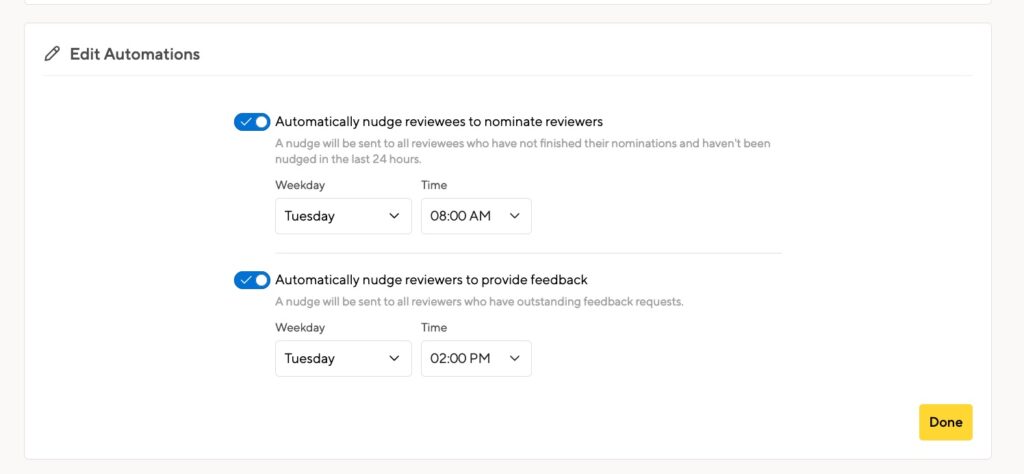Click chevron in Tuesday field for feedback nudge
Viewport: 1024px width, 474px height.
click(394, 358)
